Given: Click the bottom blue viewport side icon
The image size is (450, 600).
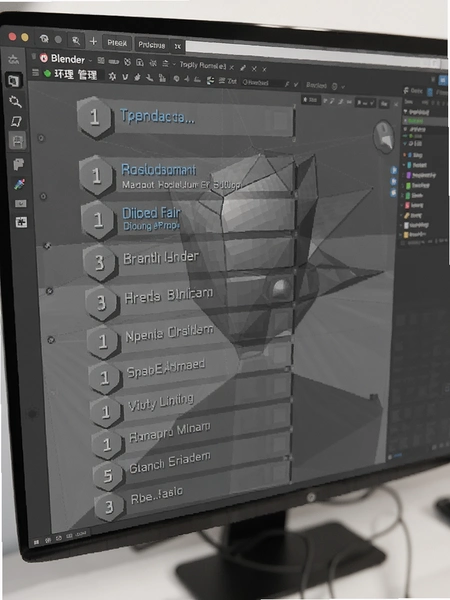Looking at the screenshot, I should click(393, 193).
